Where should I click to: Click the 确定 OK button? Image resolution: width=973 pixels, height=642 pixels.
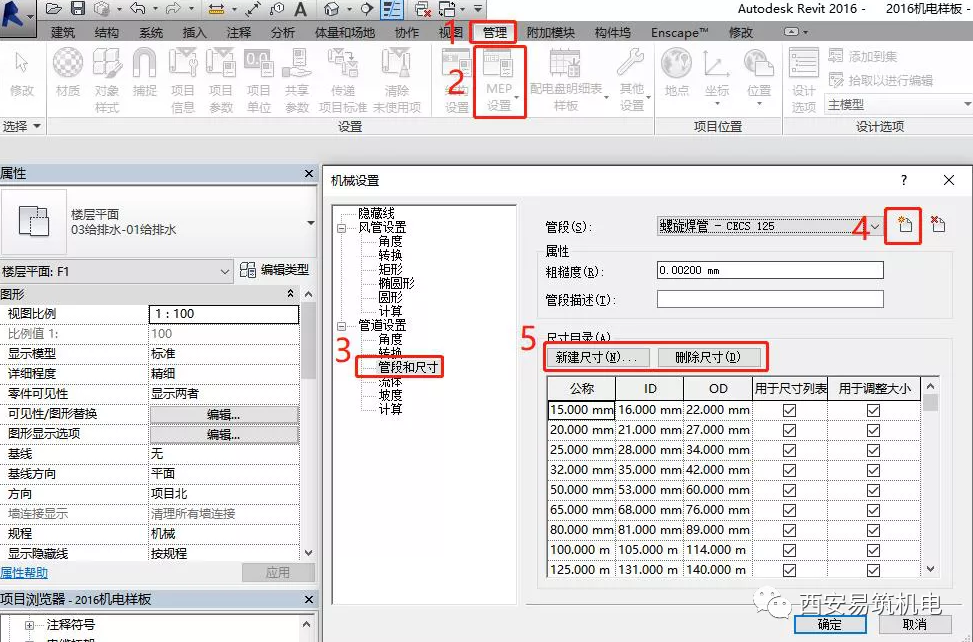830,625
